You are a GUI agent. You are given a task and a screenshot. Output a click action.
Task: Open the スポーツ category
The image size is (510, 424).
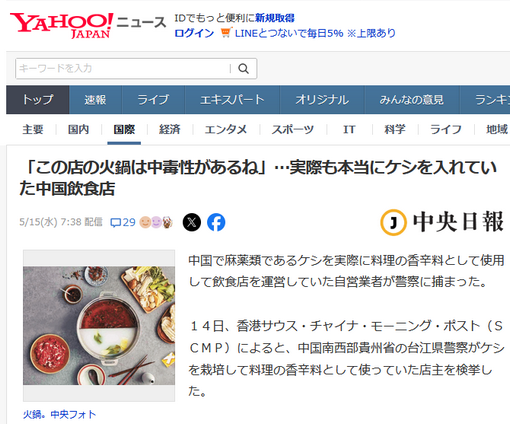pyautogui.click(x=293, y=129)
